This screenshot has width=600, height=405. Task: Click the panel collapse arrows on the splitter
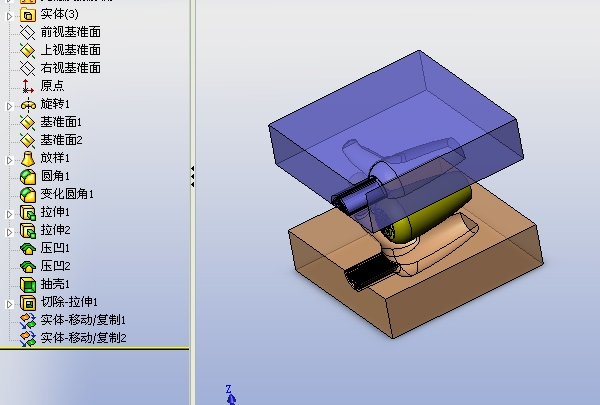point(192,176)
